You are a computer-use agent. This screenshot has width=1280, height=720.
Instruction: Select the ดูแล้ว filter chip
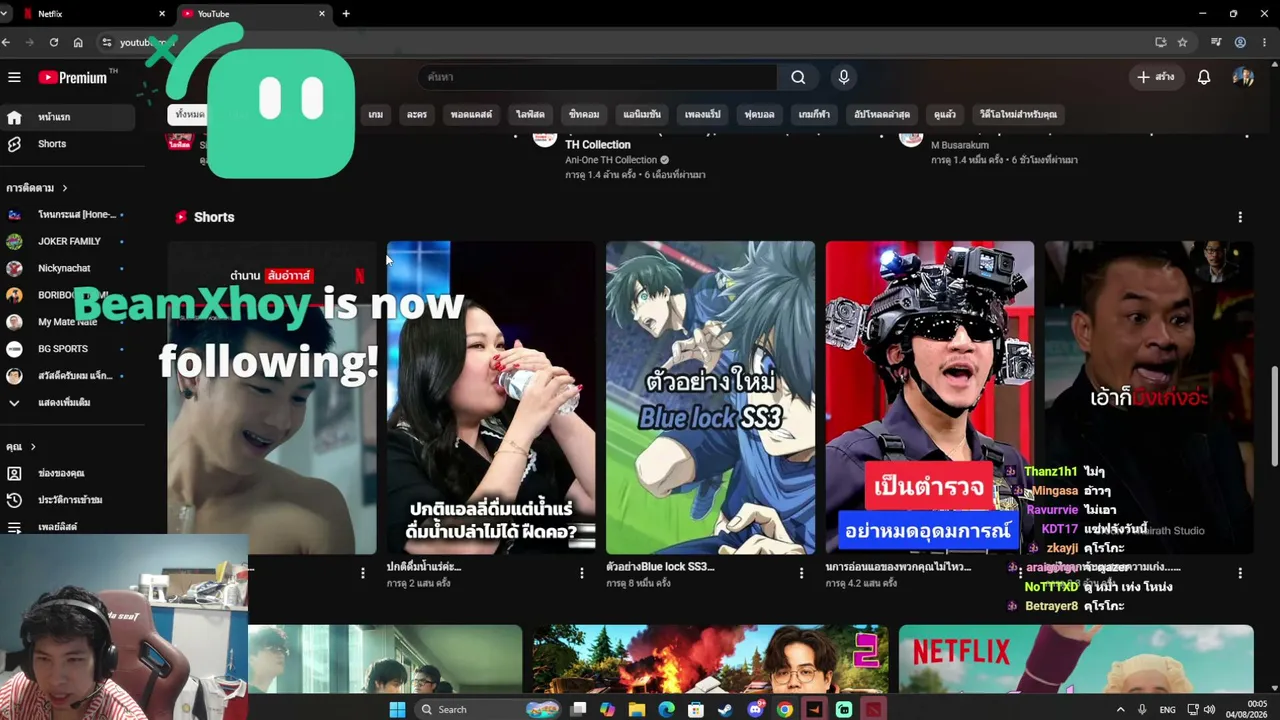pyautogui.click(x=945, y=114)
